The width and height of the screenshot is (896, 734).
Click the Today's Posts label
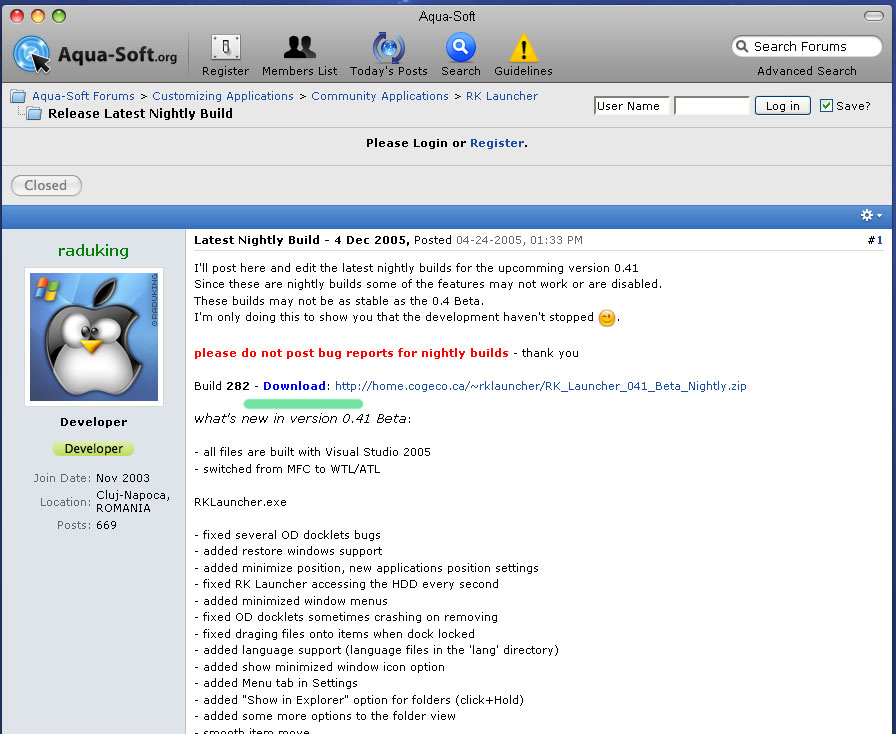coord(389,71)
